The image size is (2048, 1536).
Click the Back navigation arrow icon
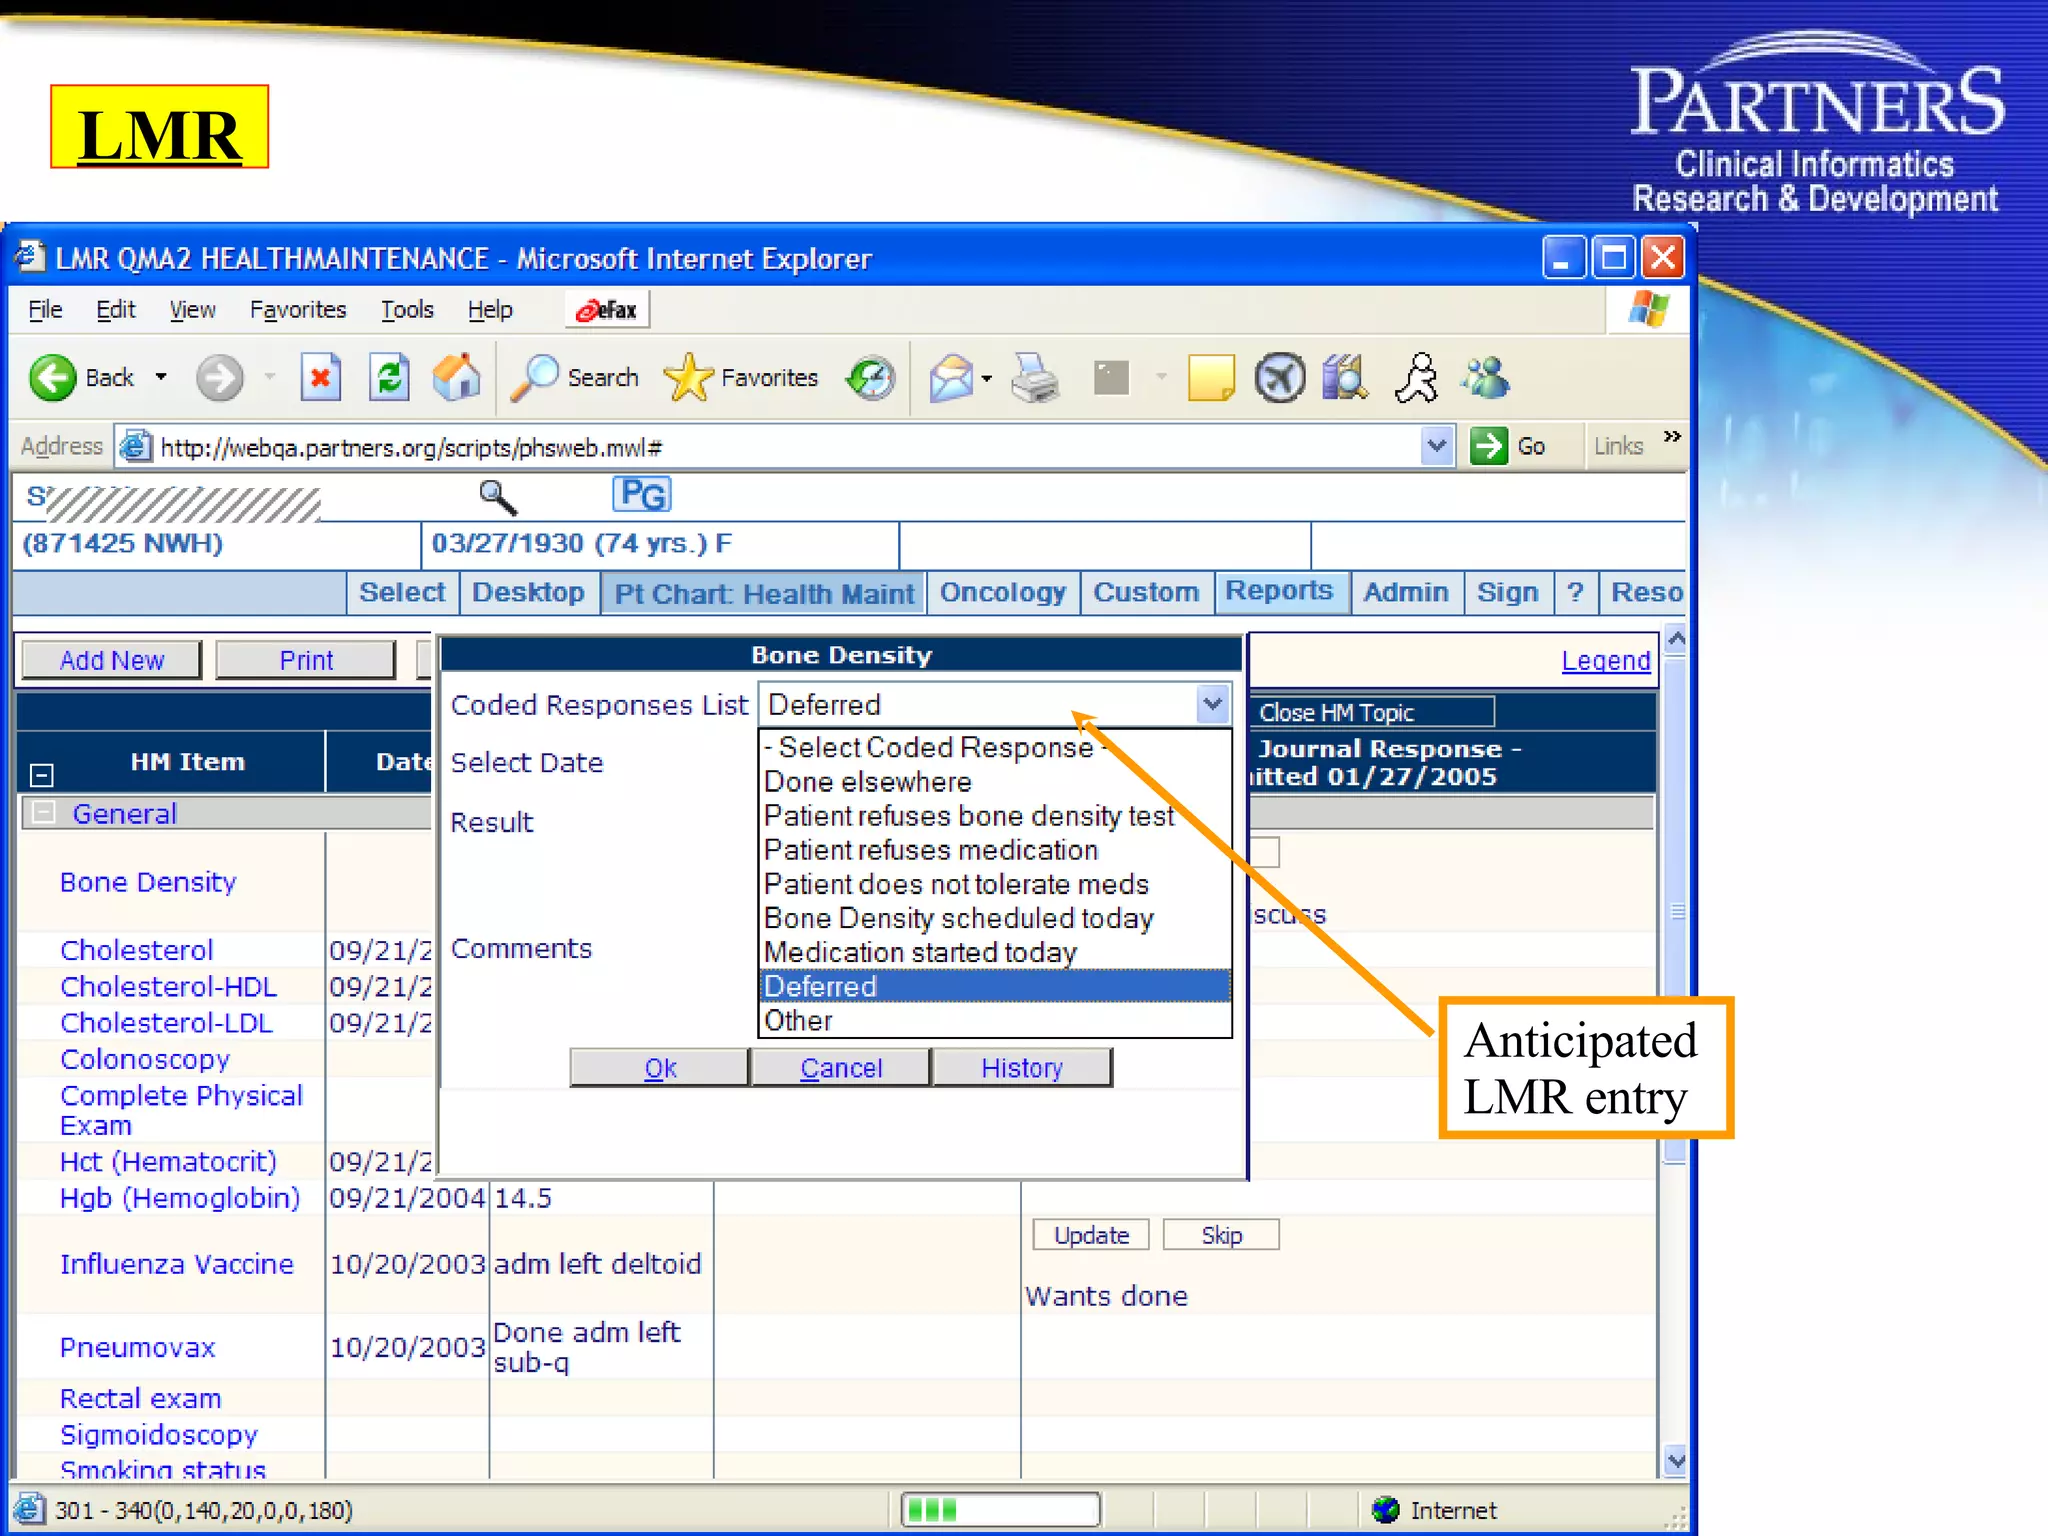pos(52,378)
